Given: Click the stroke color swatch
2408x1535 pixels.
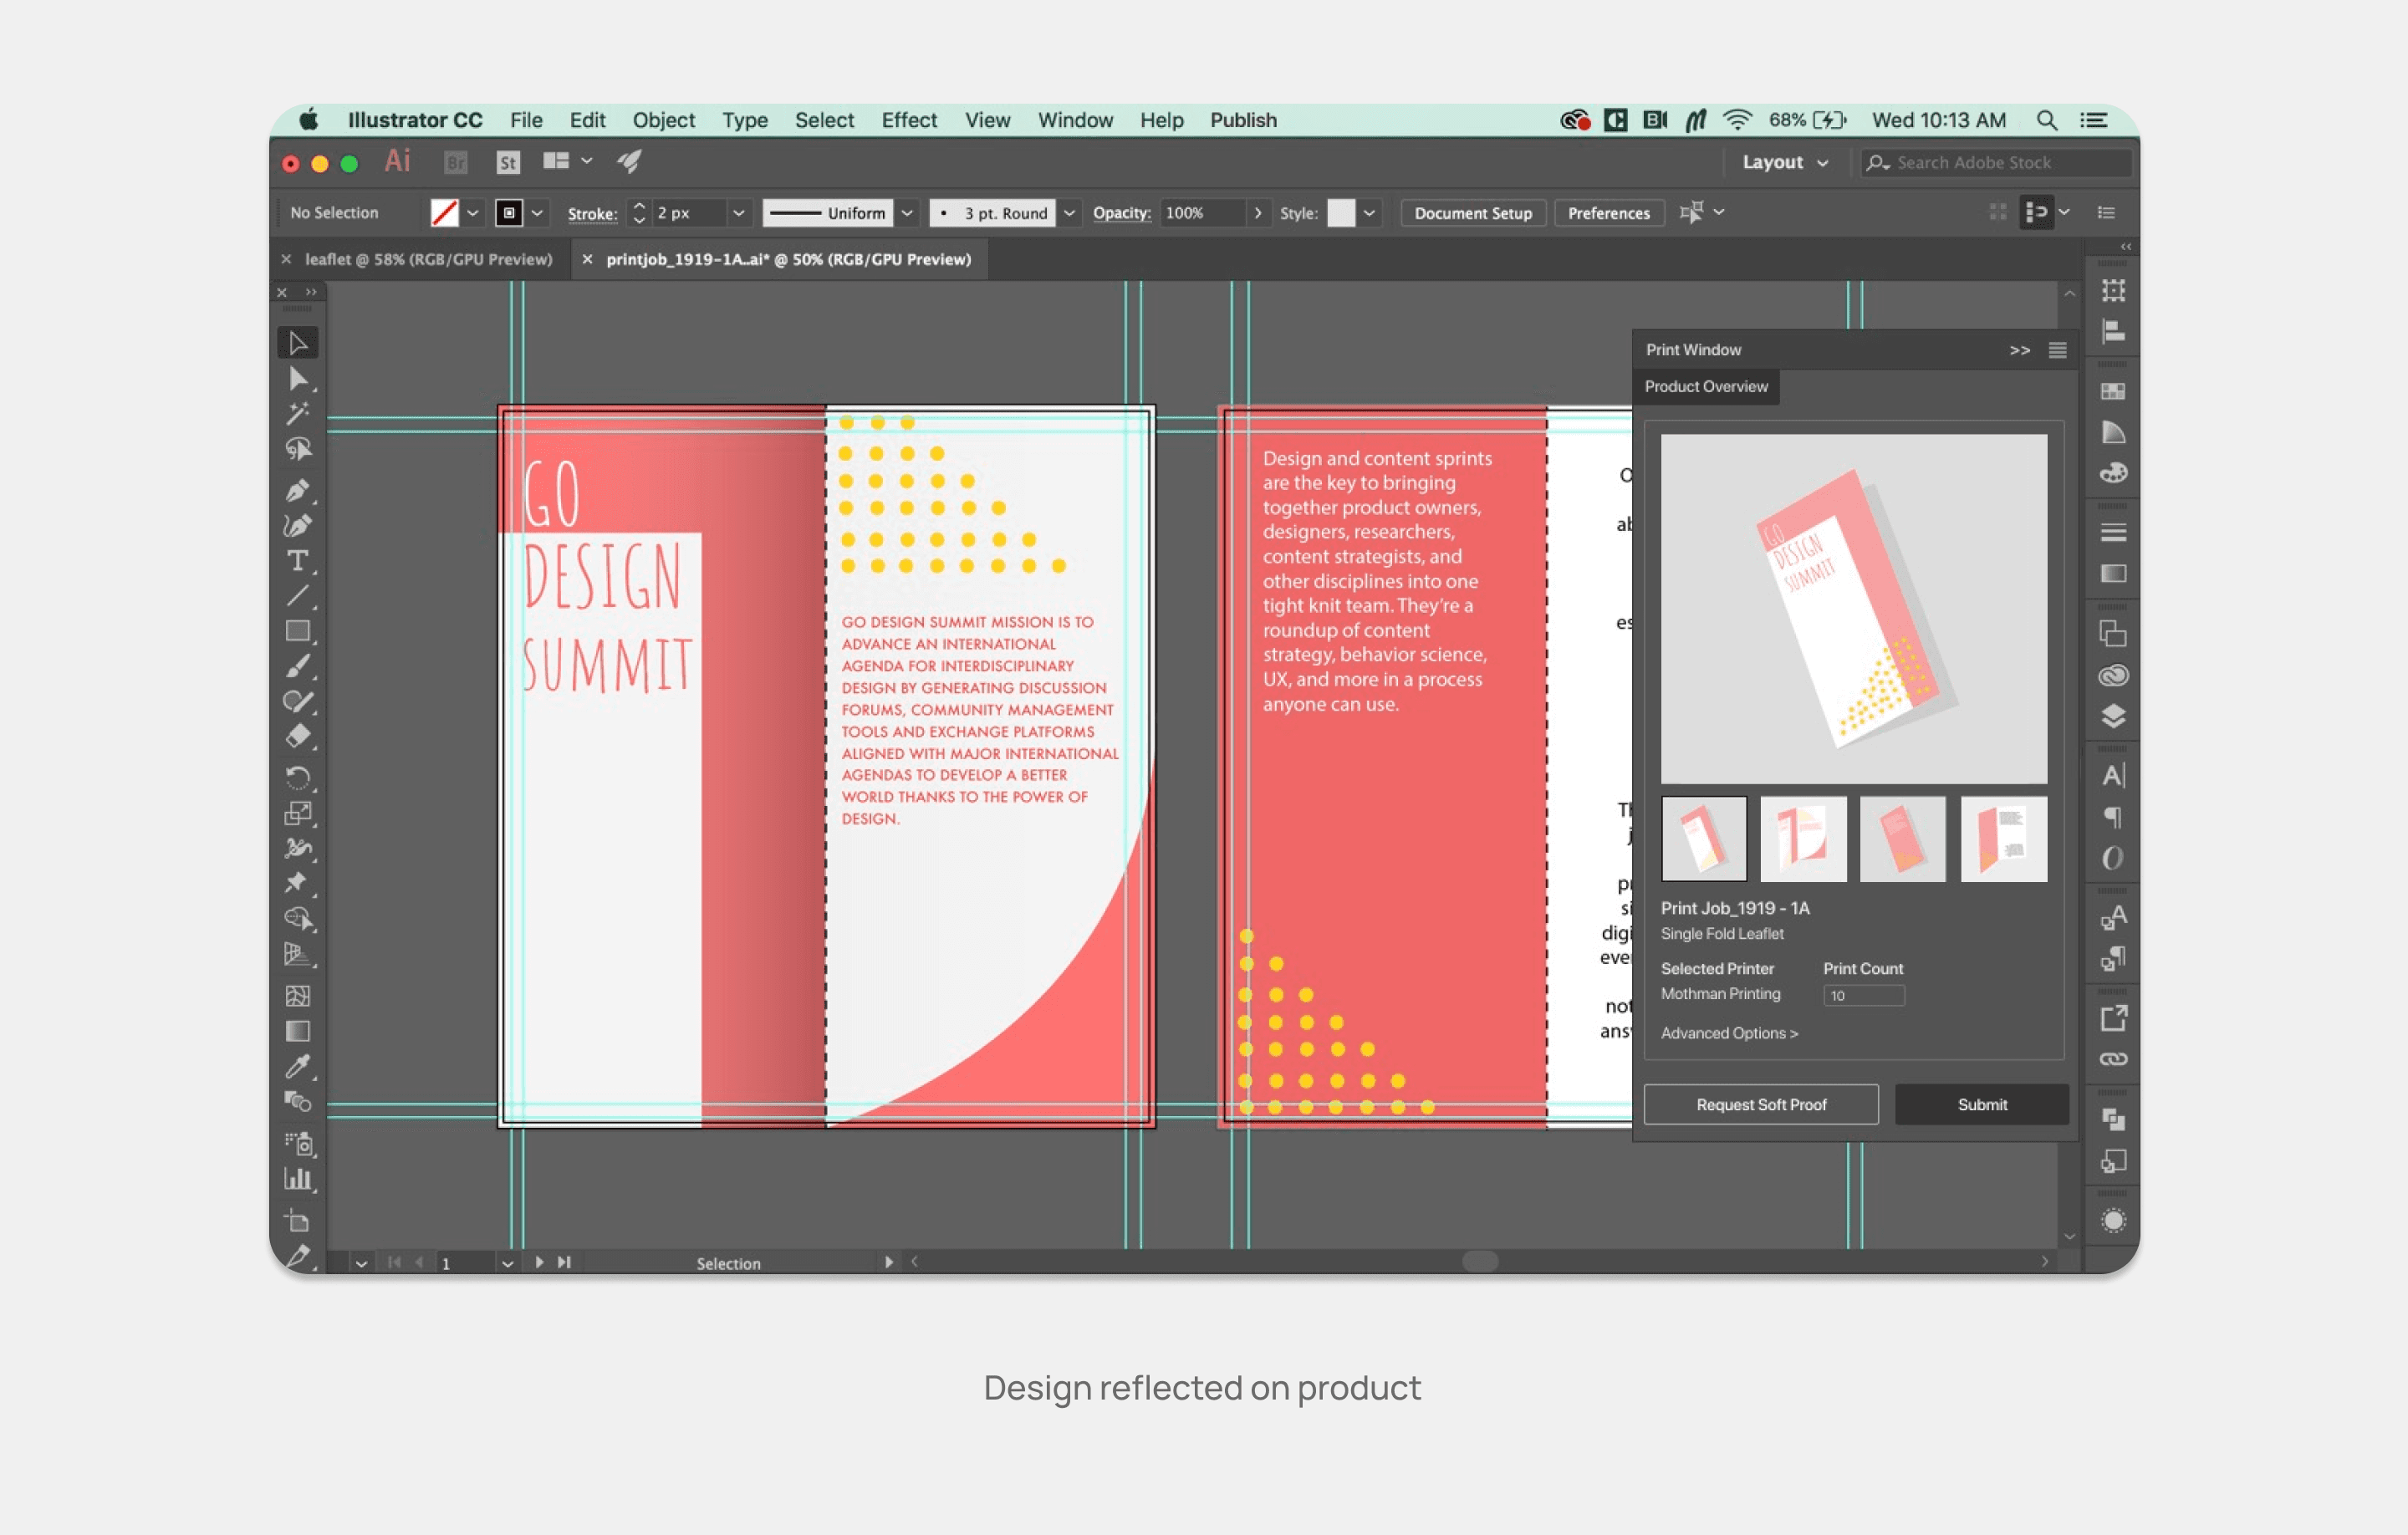Looking at the screenshot, I should pyautogui.click(x=509, y=213).
